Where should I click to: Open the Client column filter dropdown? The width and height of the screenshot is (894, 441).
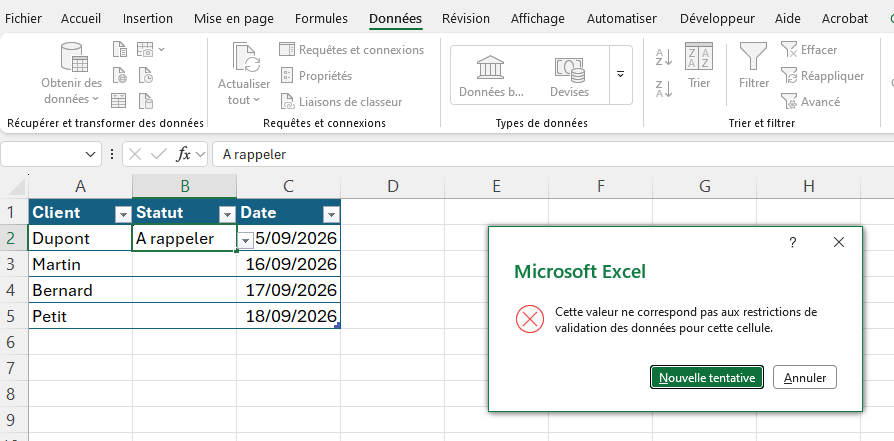tap(123, 215)
